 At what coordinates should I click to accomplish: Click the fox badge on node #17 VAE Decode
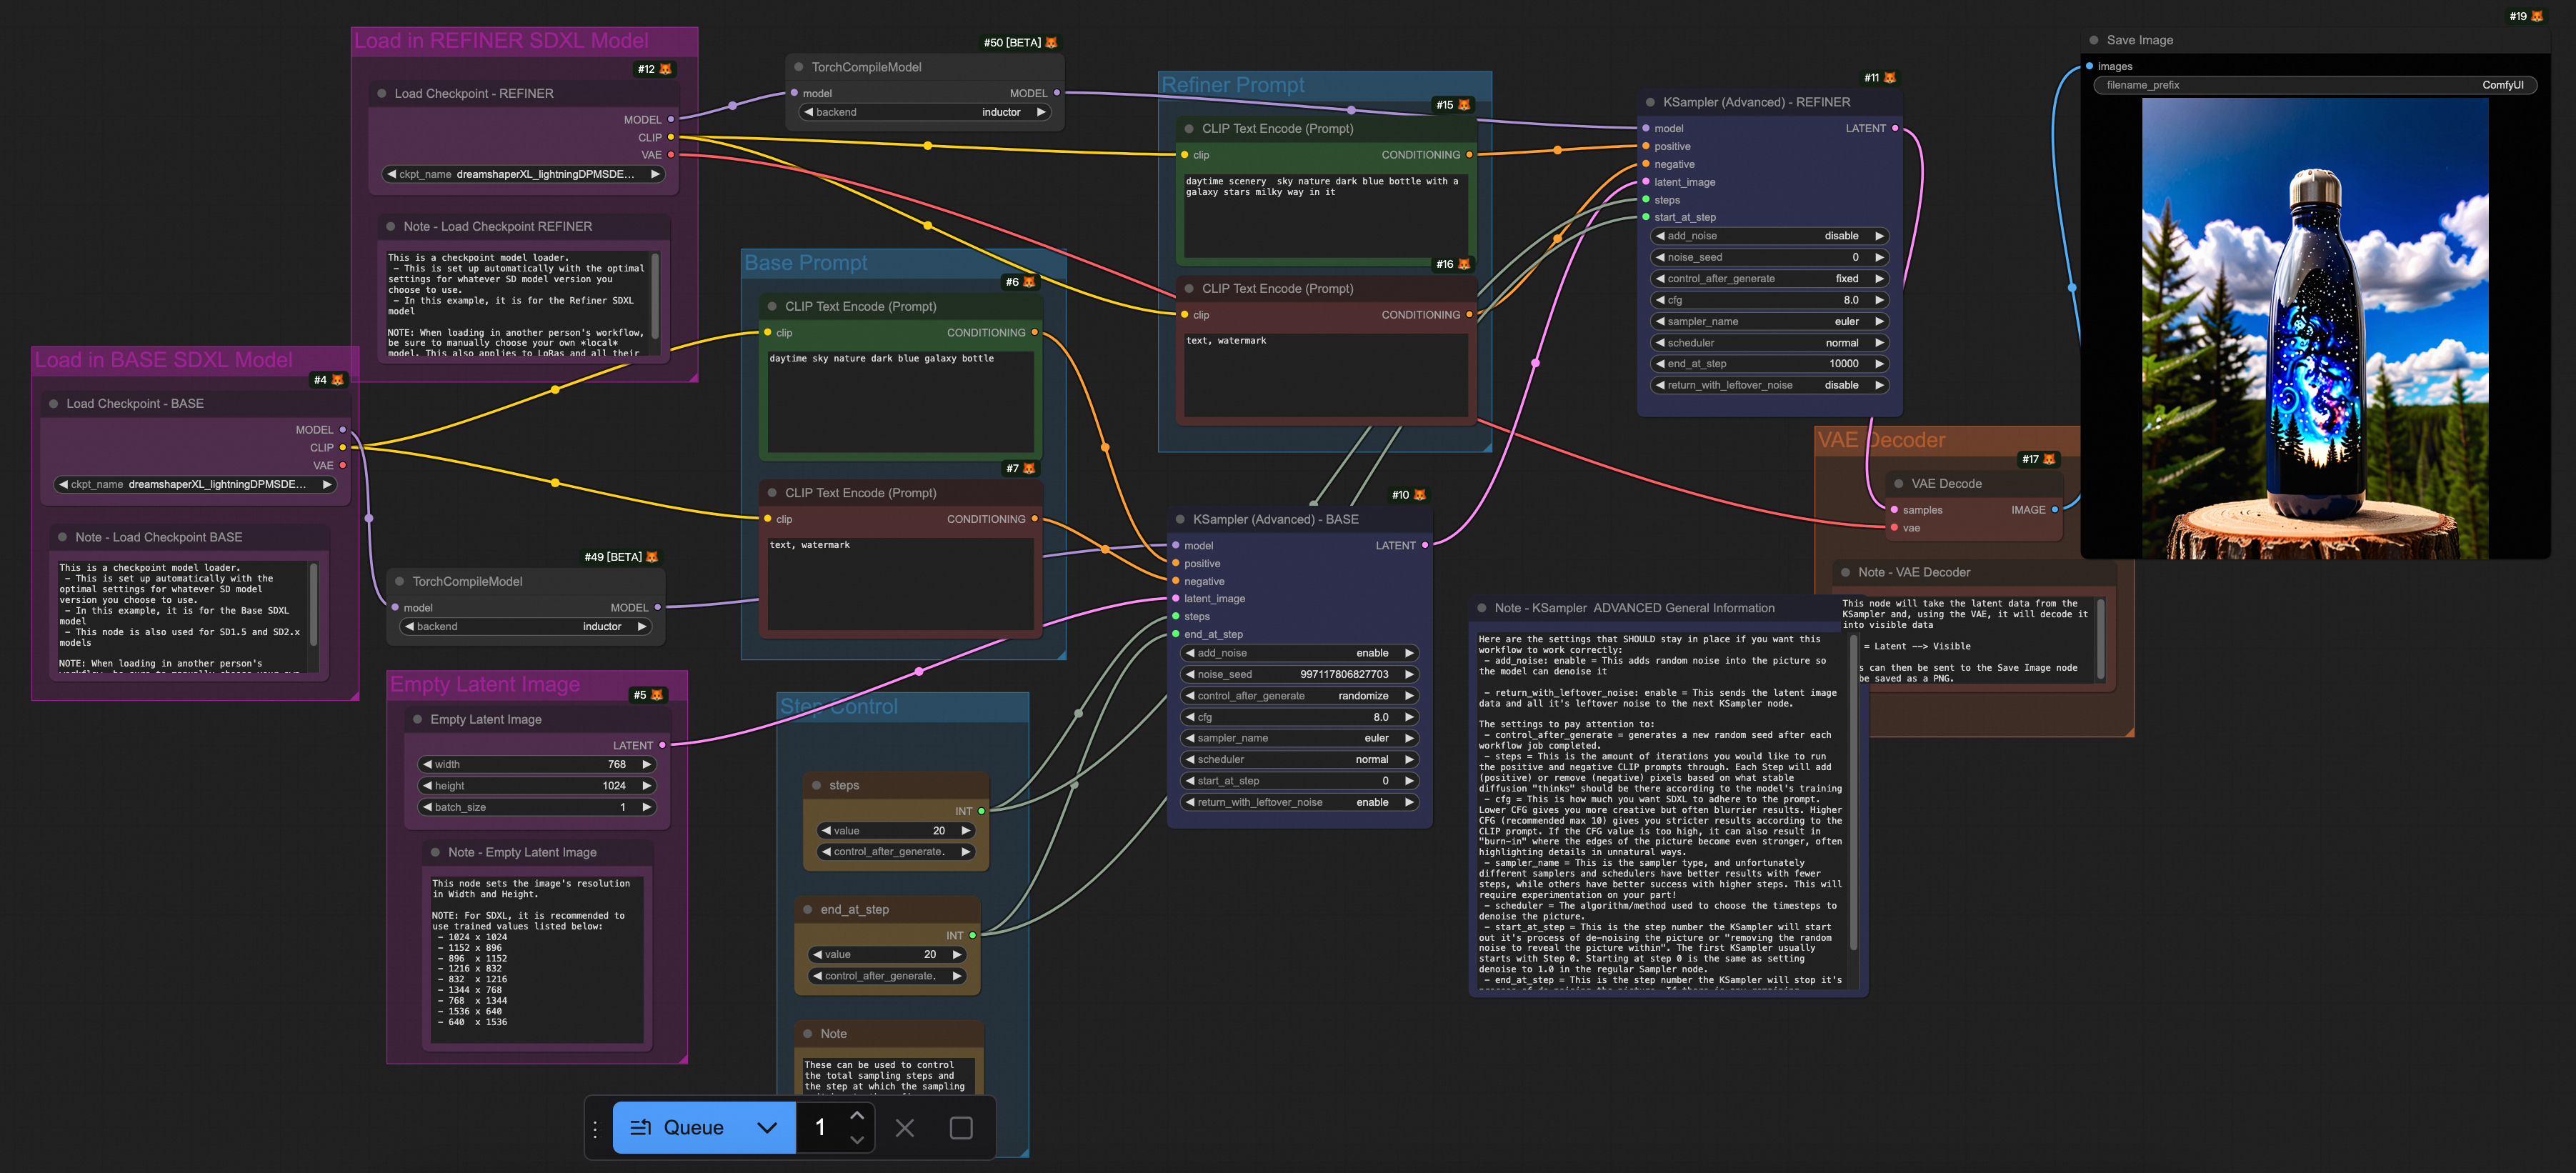pyautogui.click(x=2049, y=459)
